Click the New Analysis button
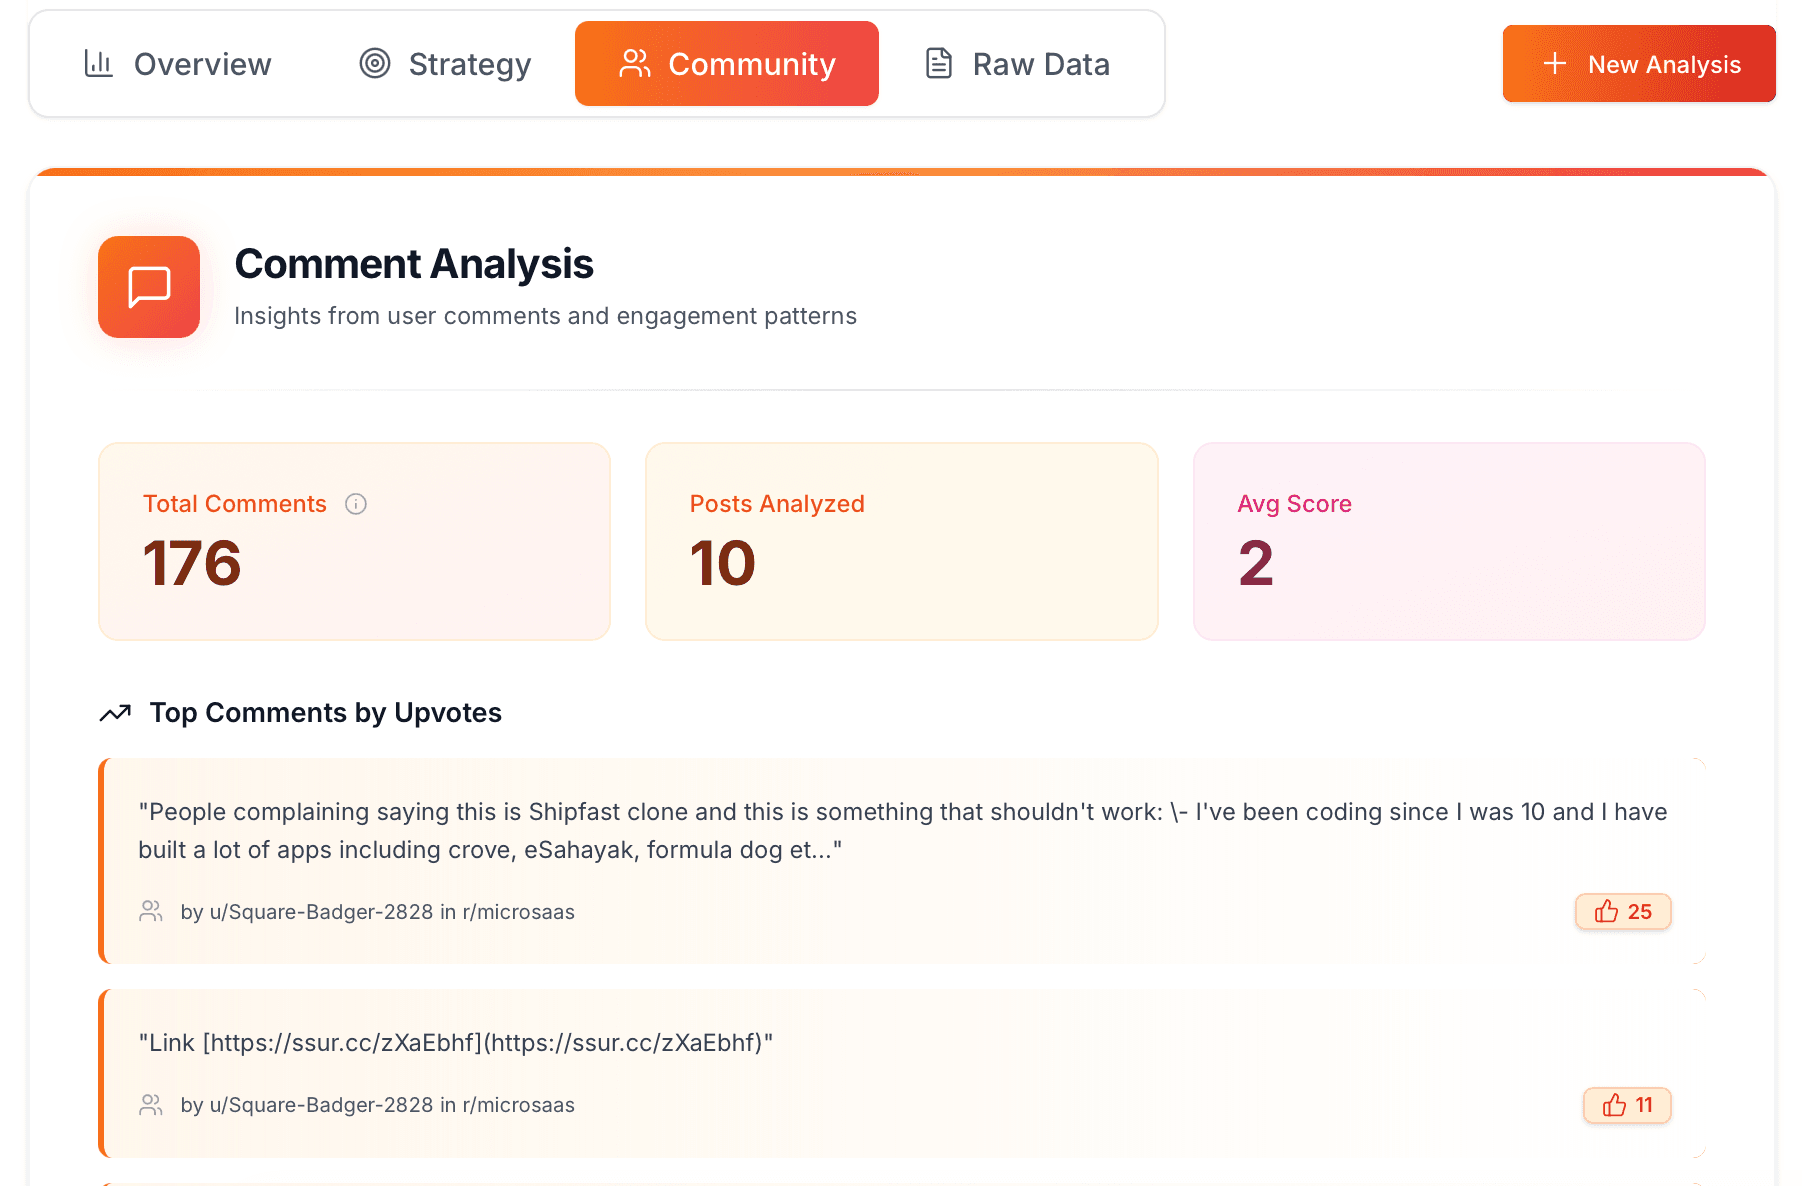This screenshot has height=1186, width=1802. pos(1639,63)
